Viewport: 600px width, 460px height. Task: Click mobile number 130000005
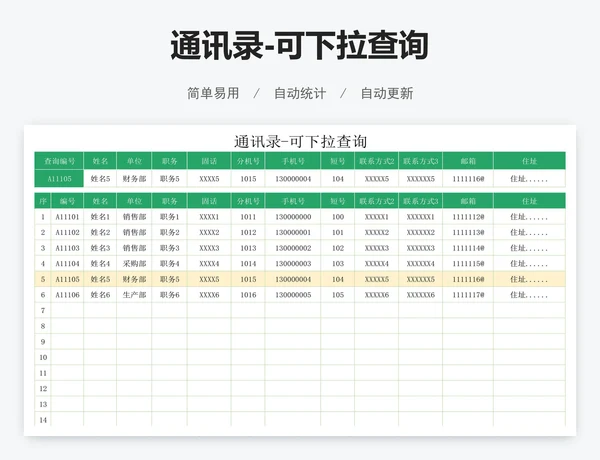point(293,295)
